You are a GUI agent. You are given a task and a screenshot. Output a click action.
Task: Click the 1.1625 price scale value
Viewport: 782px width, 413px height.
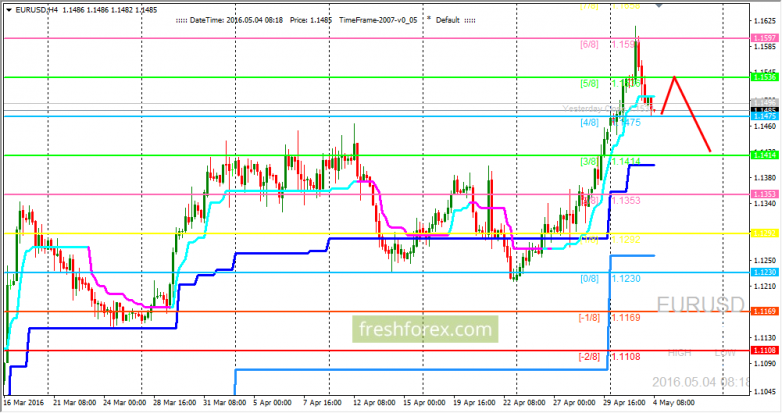point(765,21)
